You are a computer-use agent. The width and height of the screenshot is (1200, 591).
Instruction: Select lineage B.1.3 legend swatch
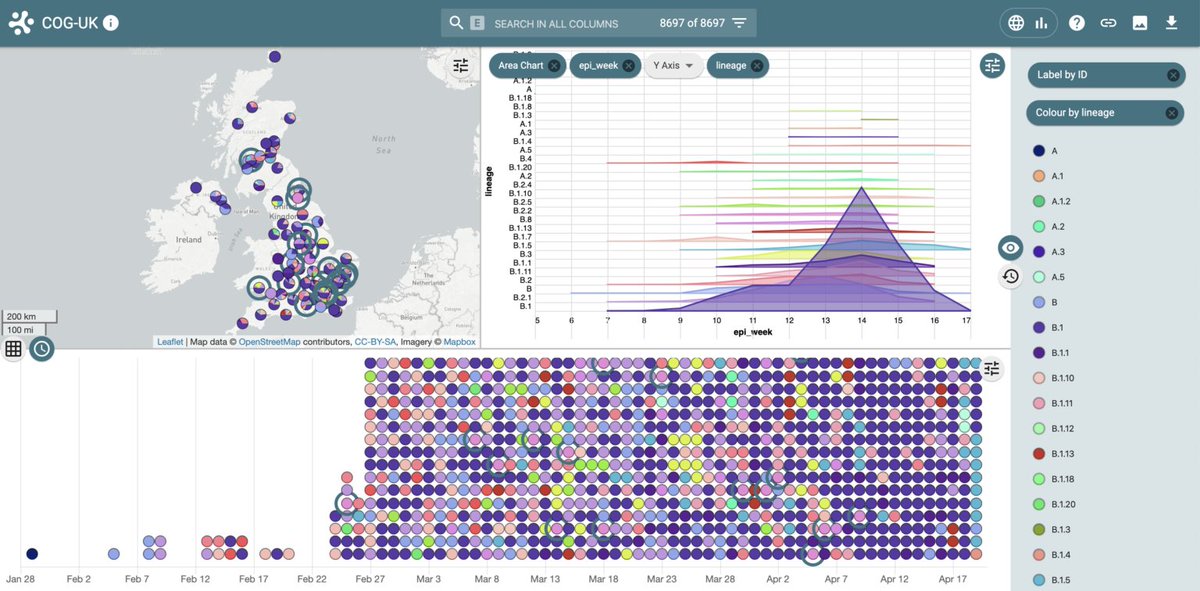tap(1037, 529)
